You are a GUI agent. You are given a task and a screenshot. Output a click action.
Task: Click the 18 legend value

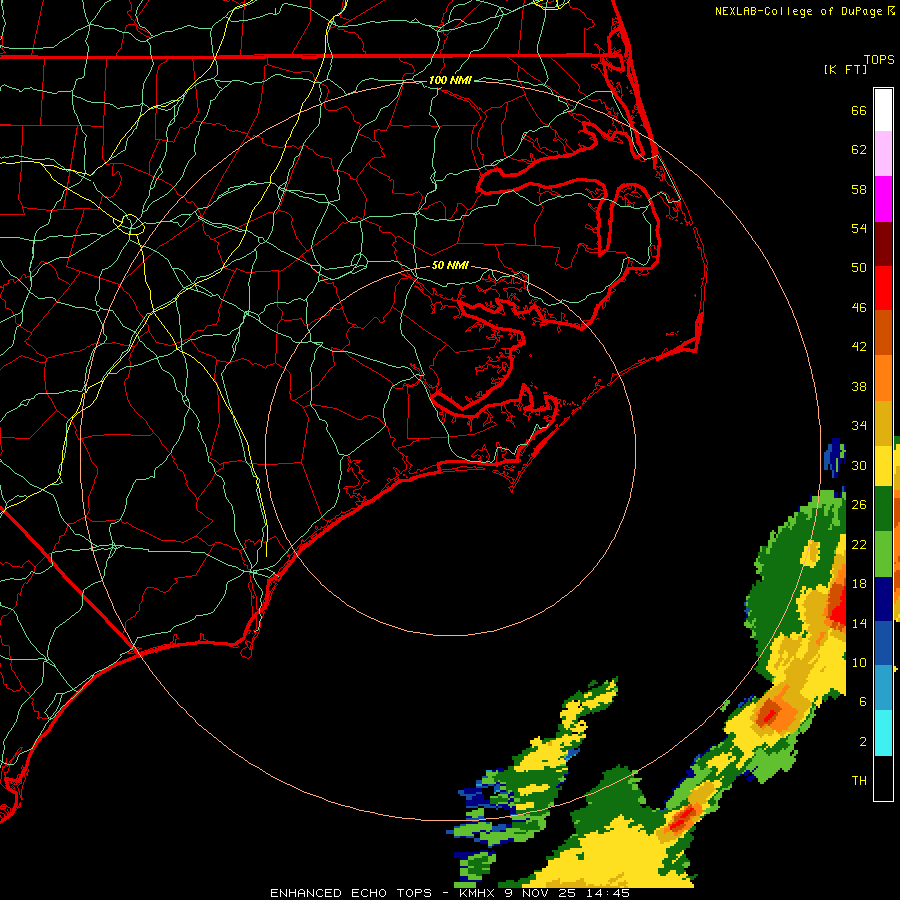[x=859, y=584]
